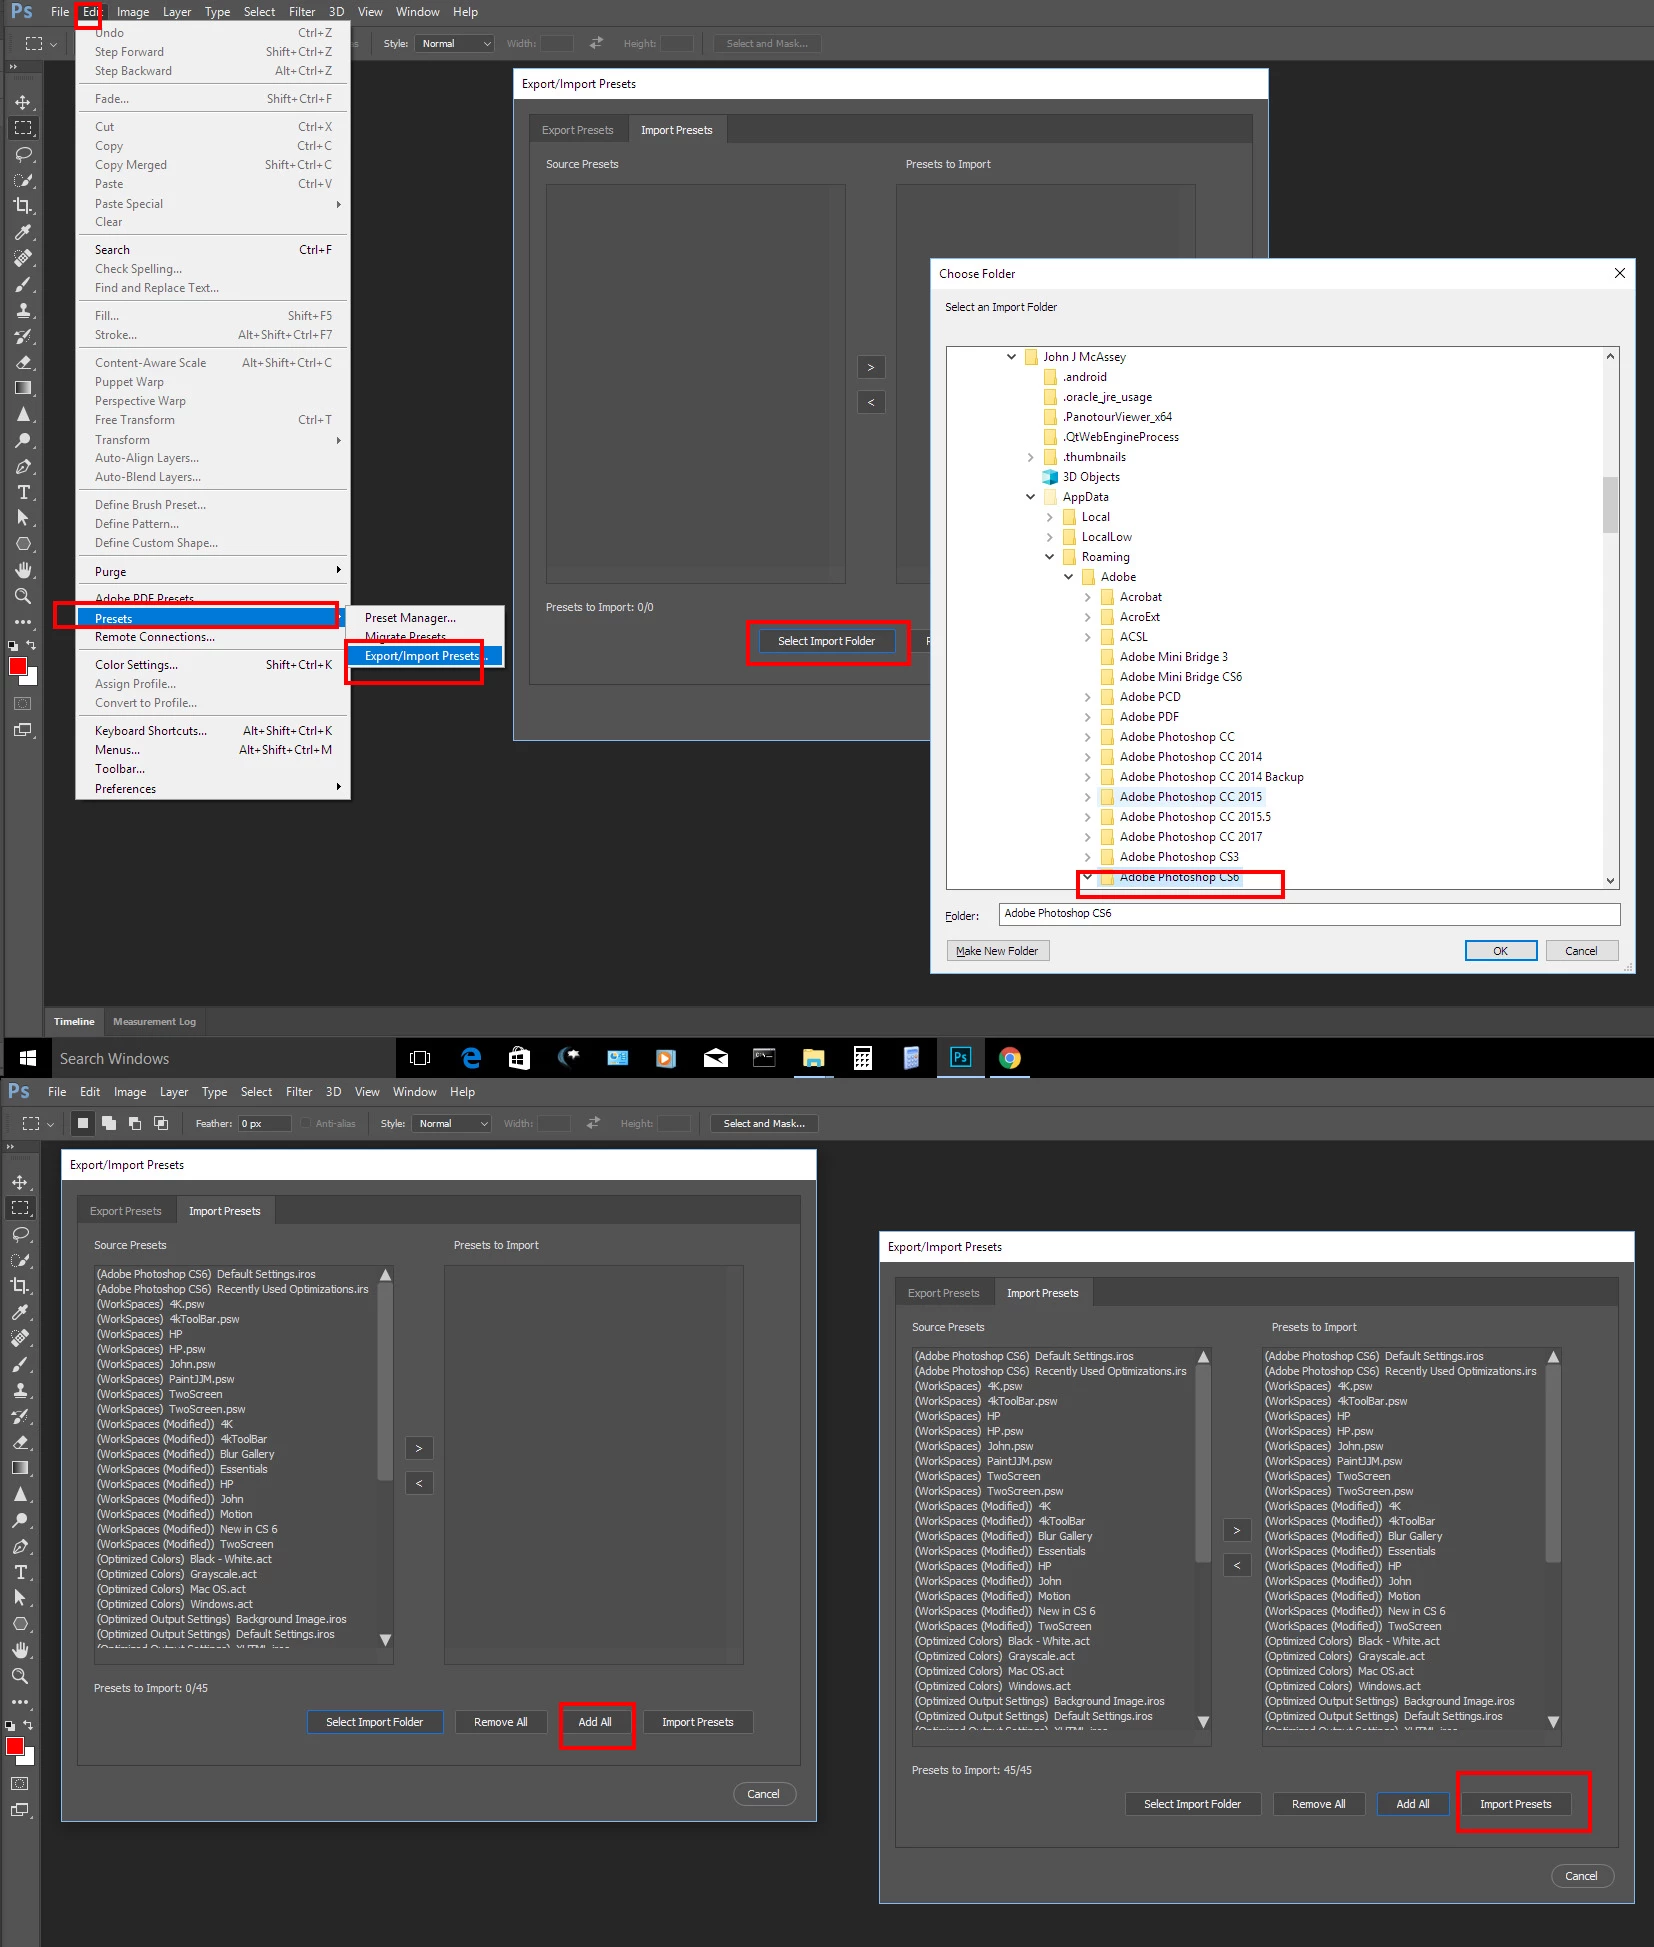The height and width of the screenshot is (1947, 1654).
Task: Enable Add to selection mode in lower options bar
Action: [109, 1123]
